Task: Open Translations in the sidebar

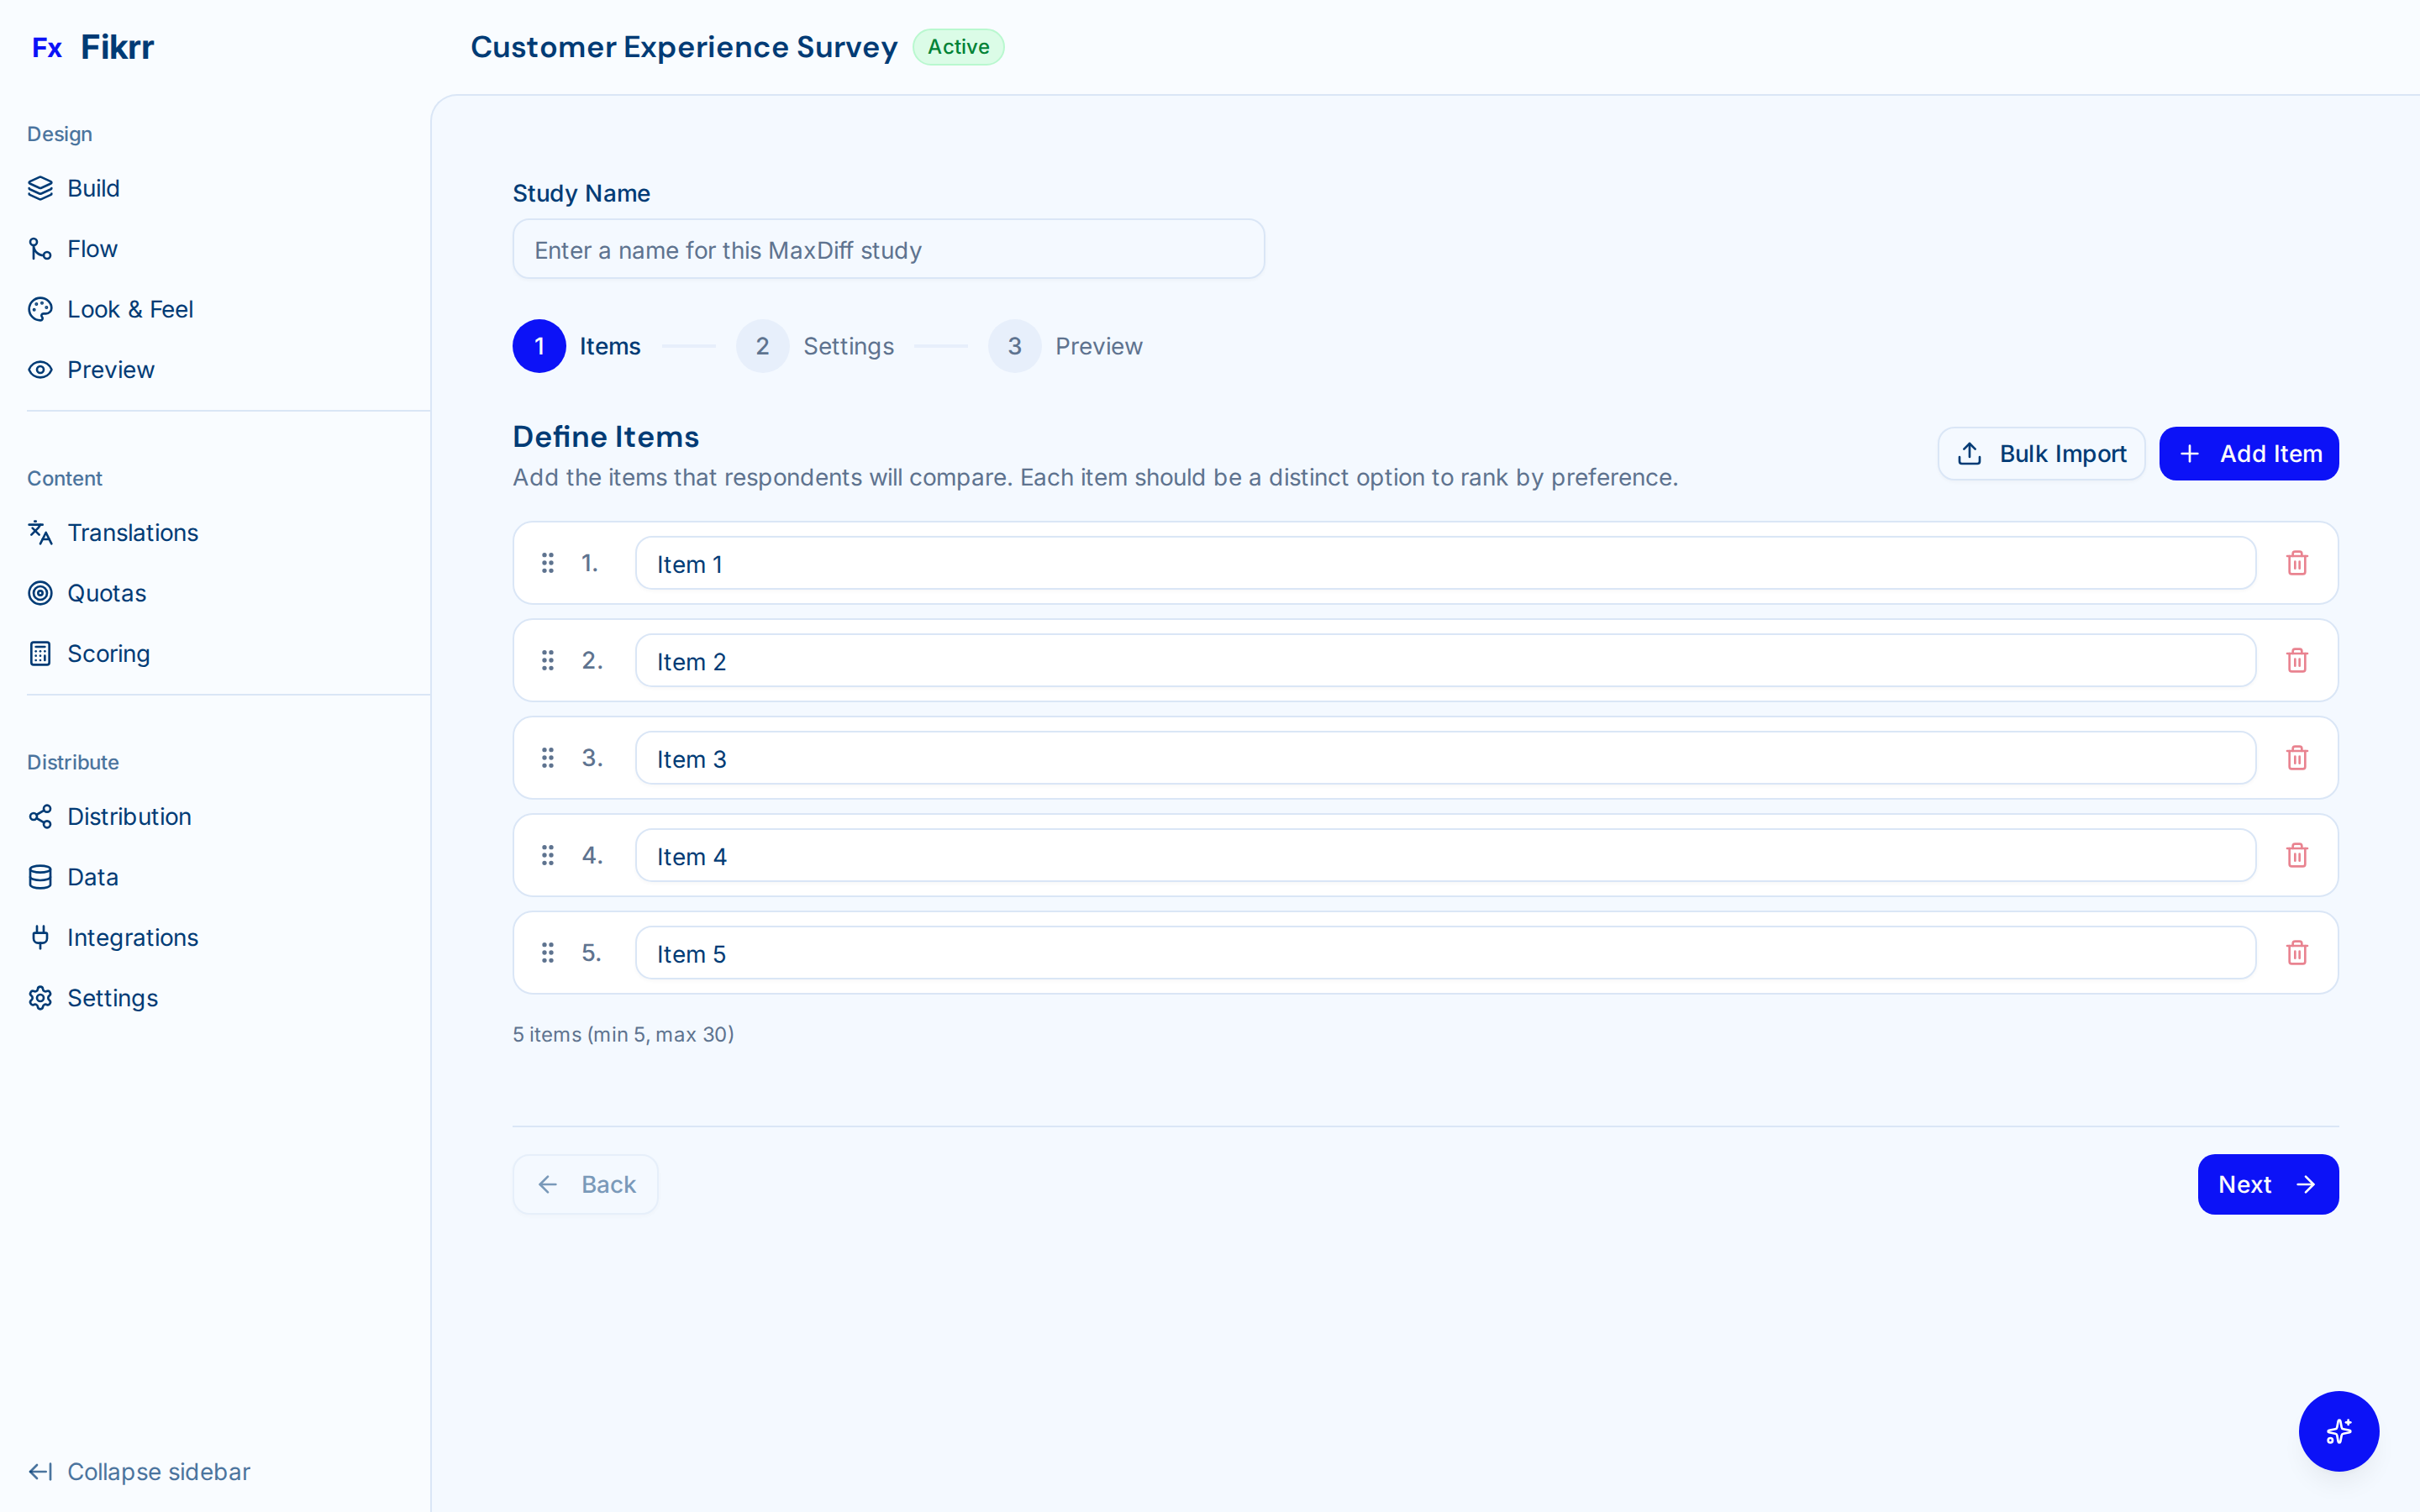Action: click(x=132, y=533)
